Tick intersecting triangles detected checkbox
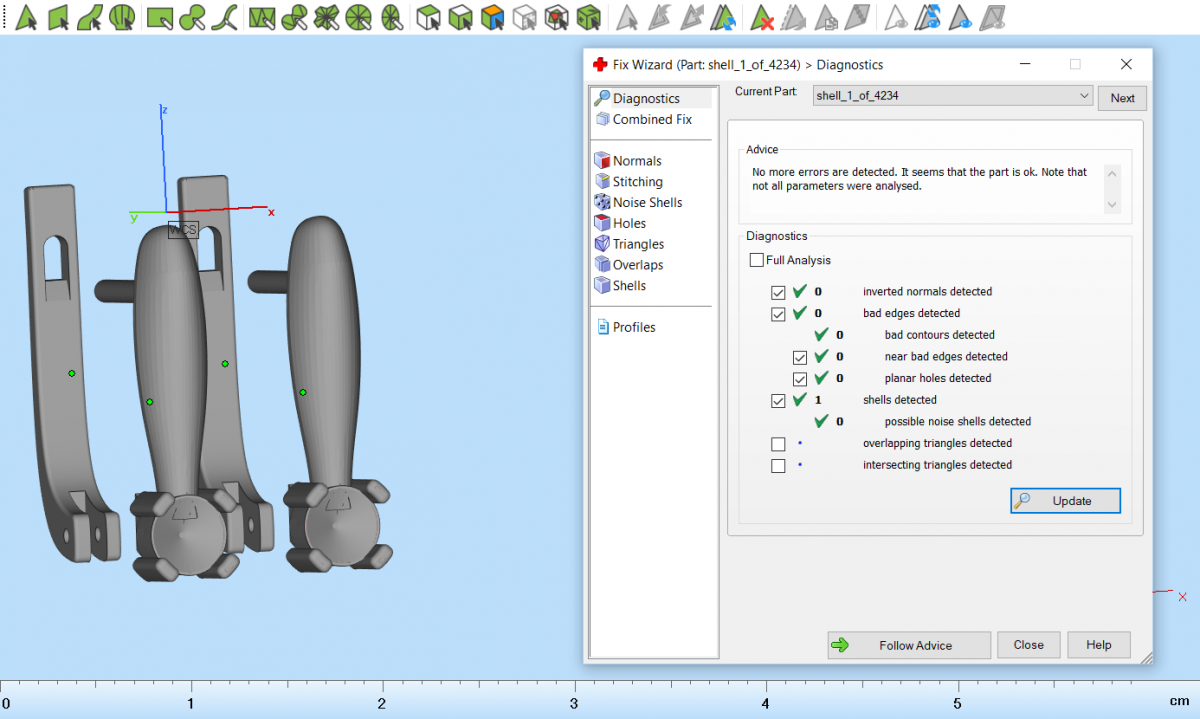The width and height of the screenshot is (1200, 719). point(779,466)
